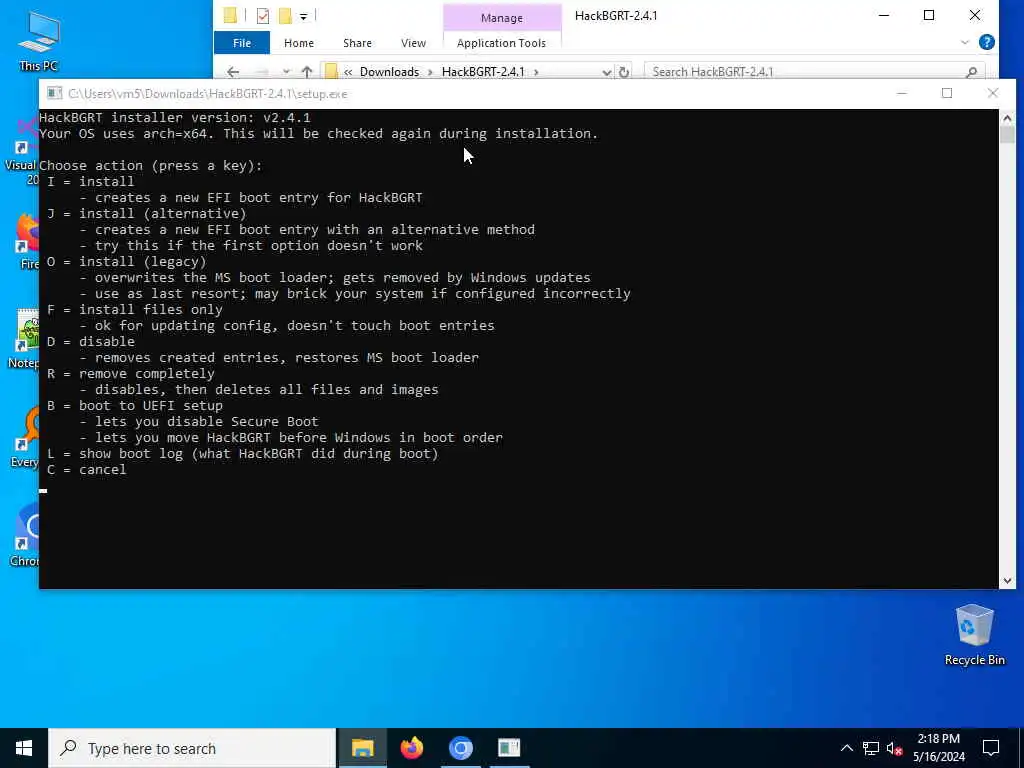Click the 'Choose action (press a key):' line
Viewport: 1024px width, 768px height.
click(x=151, y=166)
